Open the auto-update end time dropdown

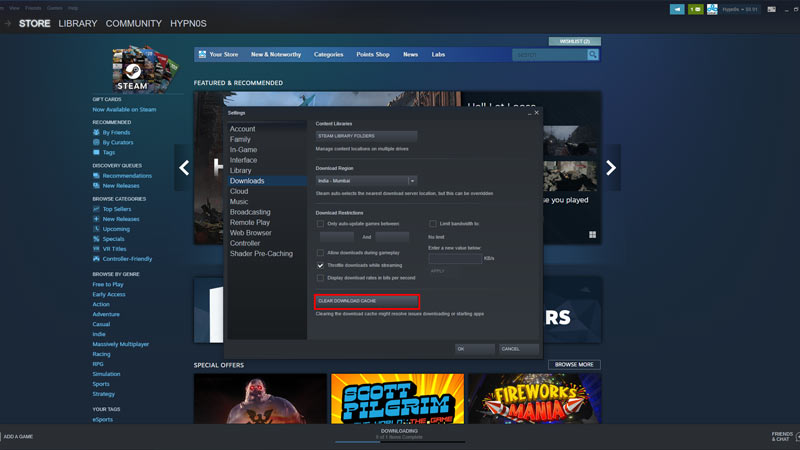(392, 237)
